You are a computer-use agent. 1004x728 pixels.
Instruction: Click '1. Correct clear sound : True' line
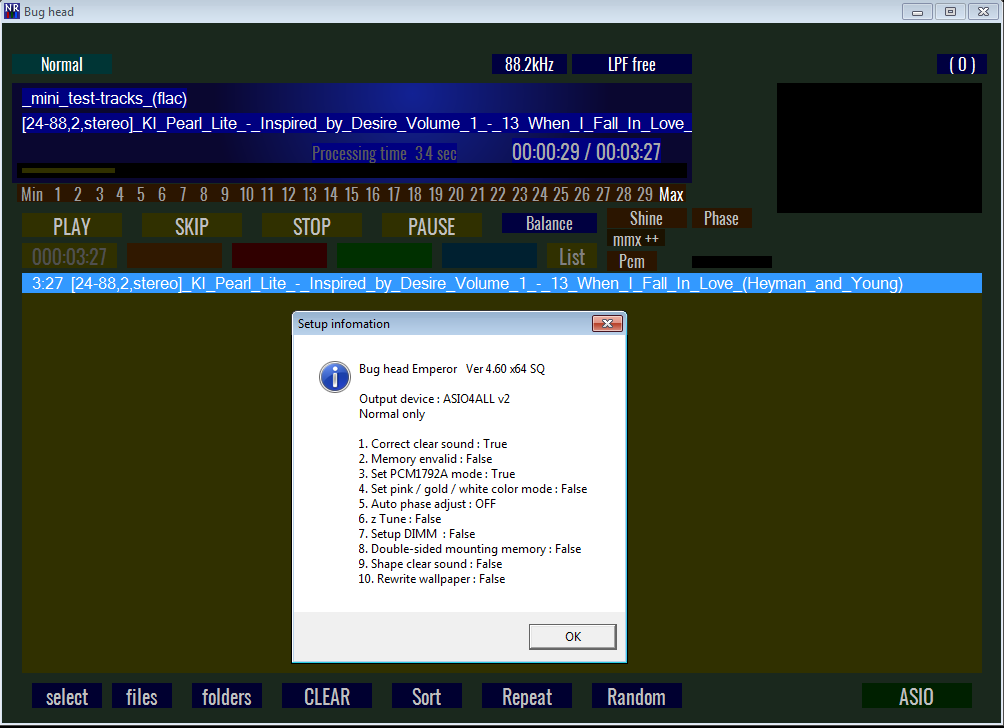click(432, 444)
